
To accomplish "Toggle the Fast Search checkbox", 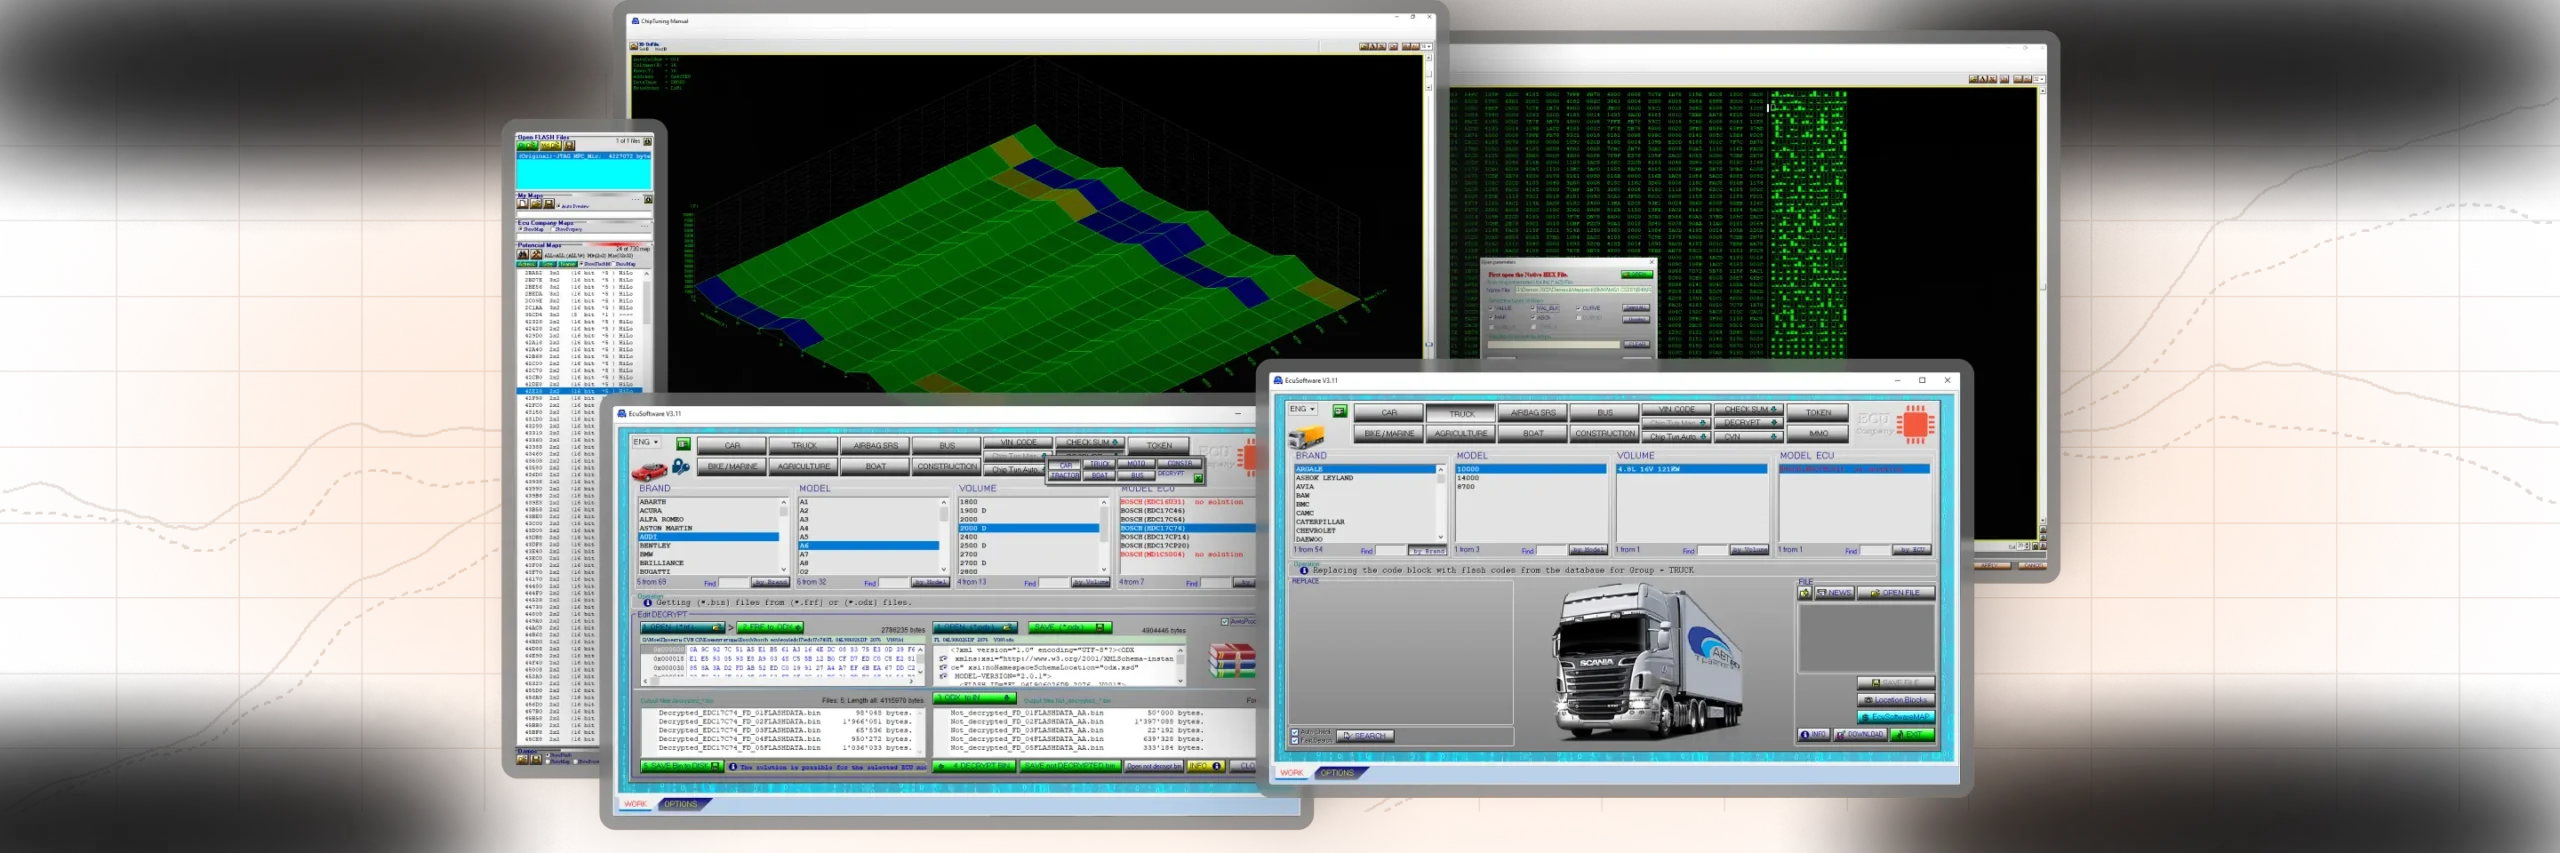I will [1296, 740].
